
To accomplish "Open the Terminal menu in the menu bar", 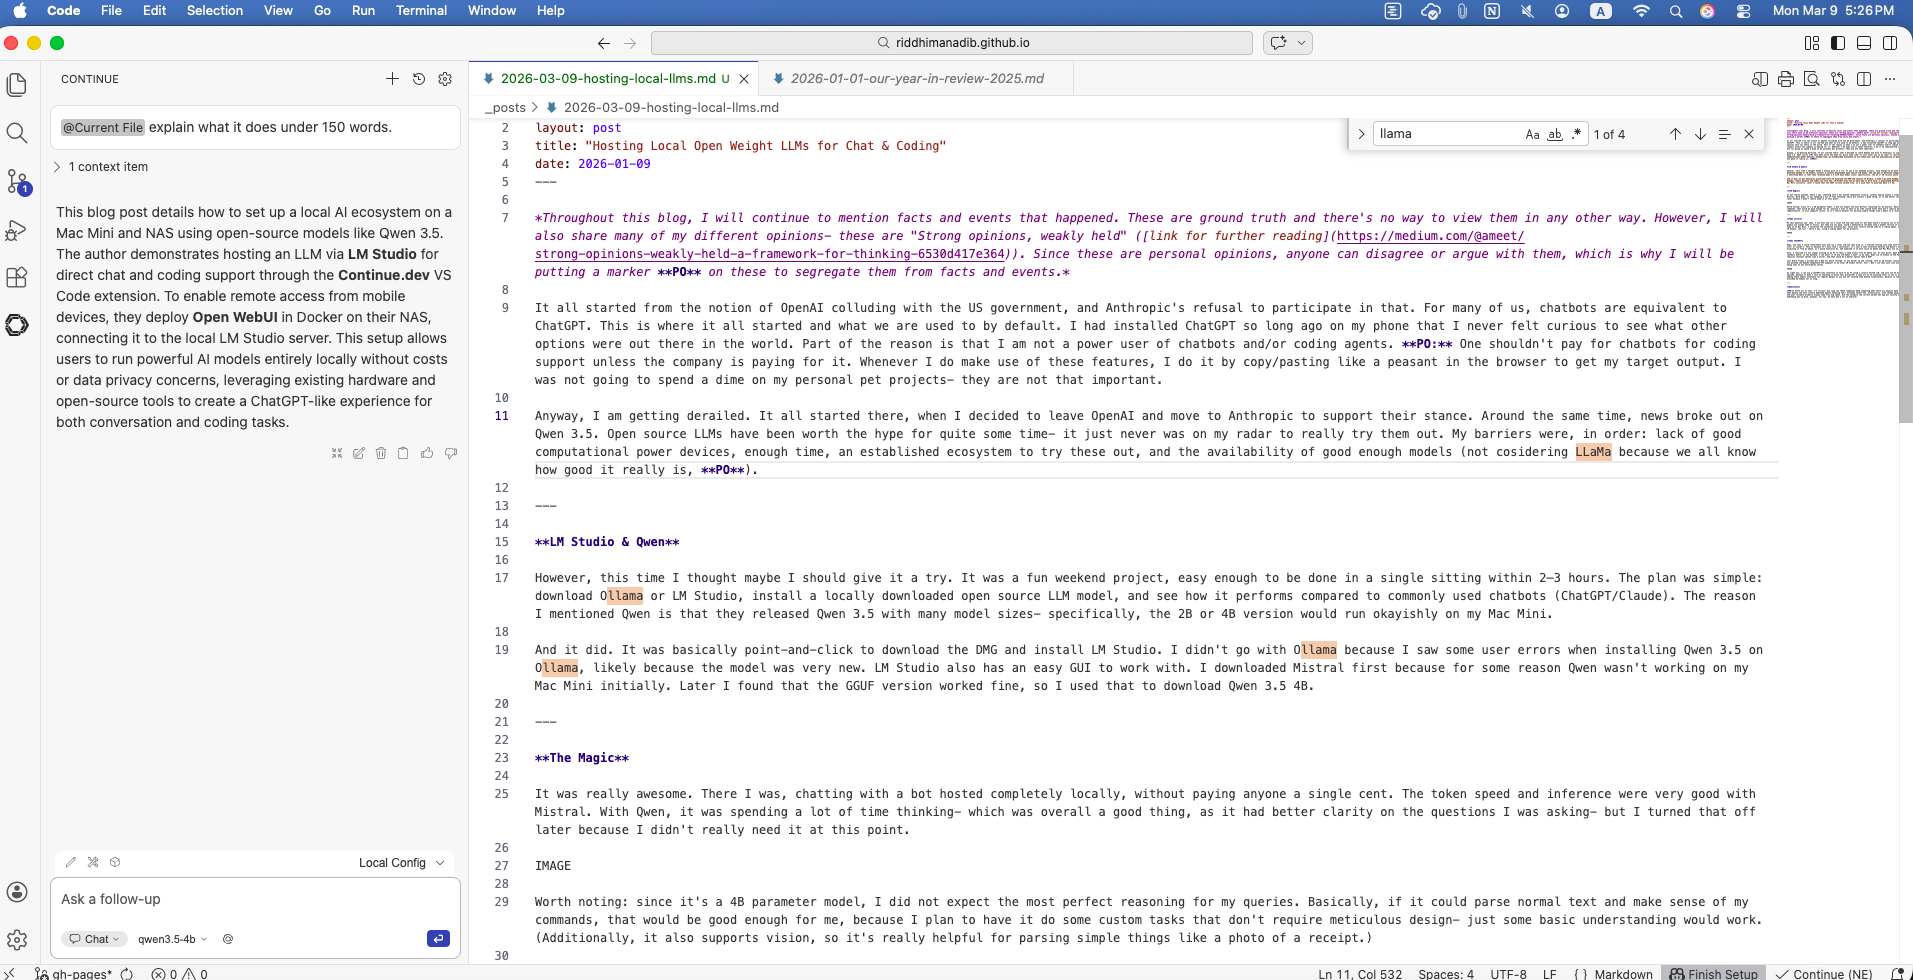I will [421, 11].
